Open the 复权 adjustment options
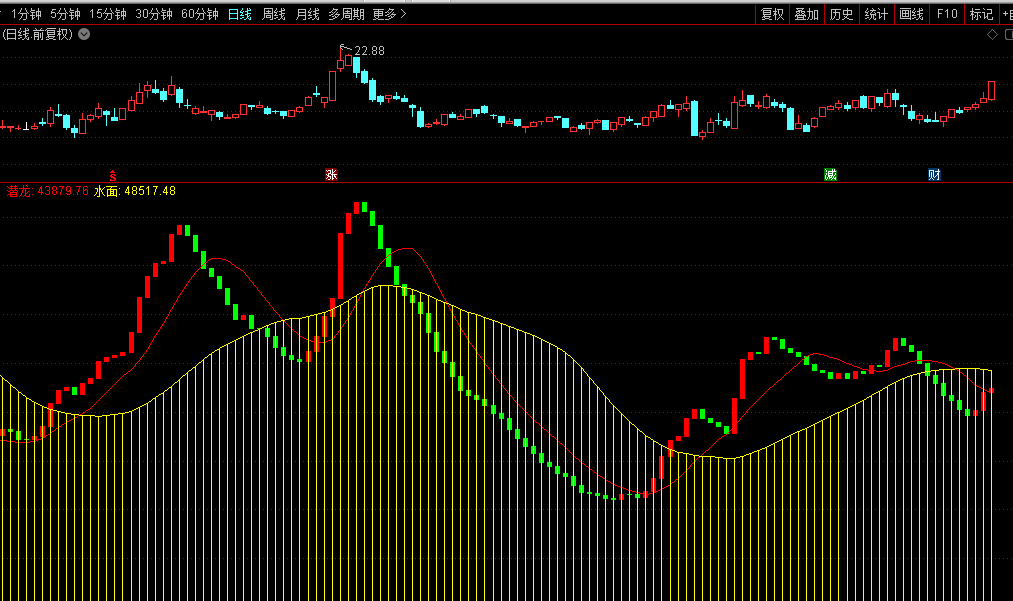Screen dimensions: 1013x601 pyautogui.click(x=772, y=14)
